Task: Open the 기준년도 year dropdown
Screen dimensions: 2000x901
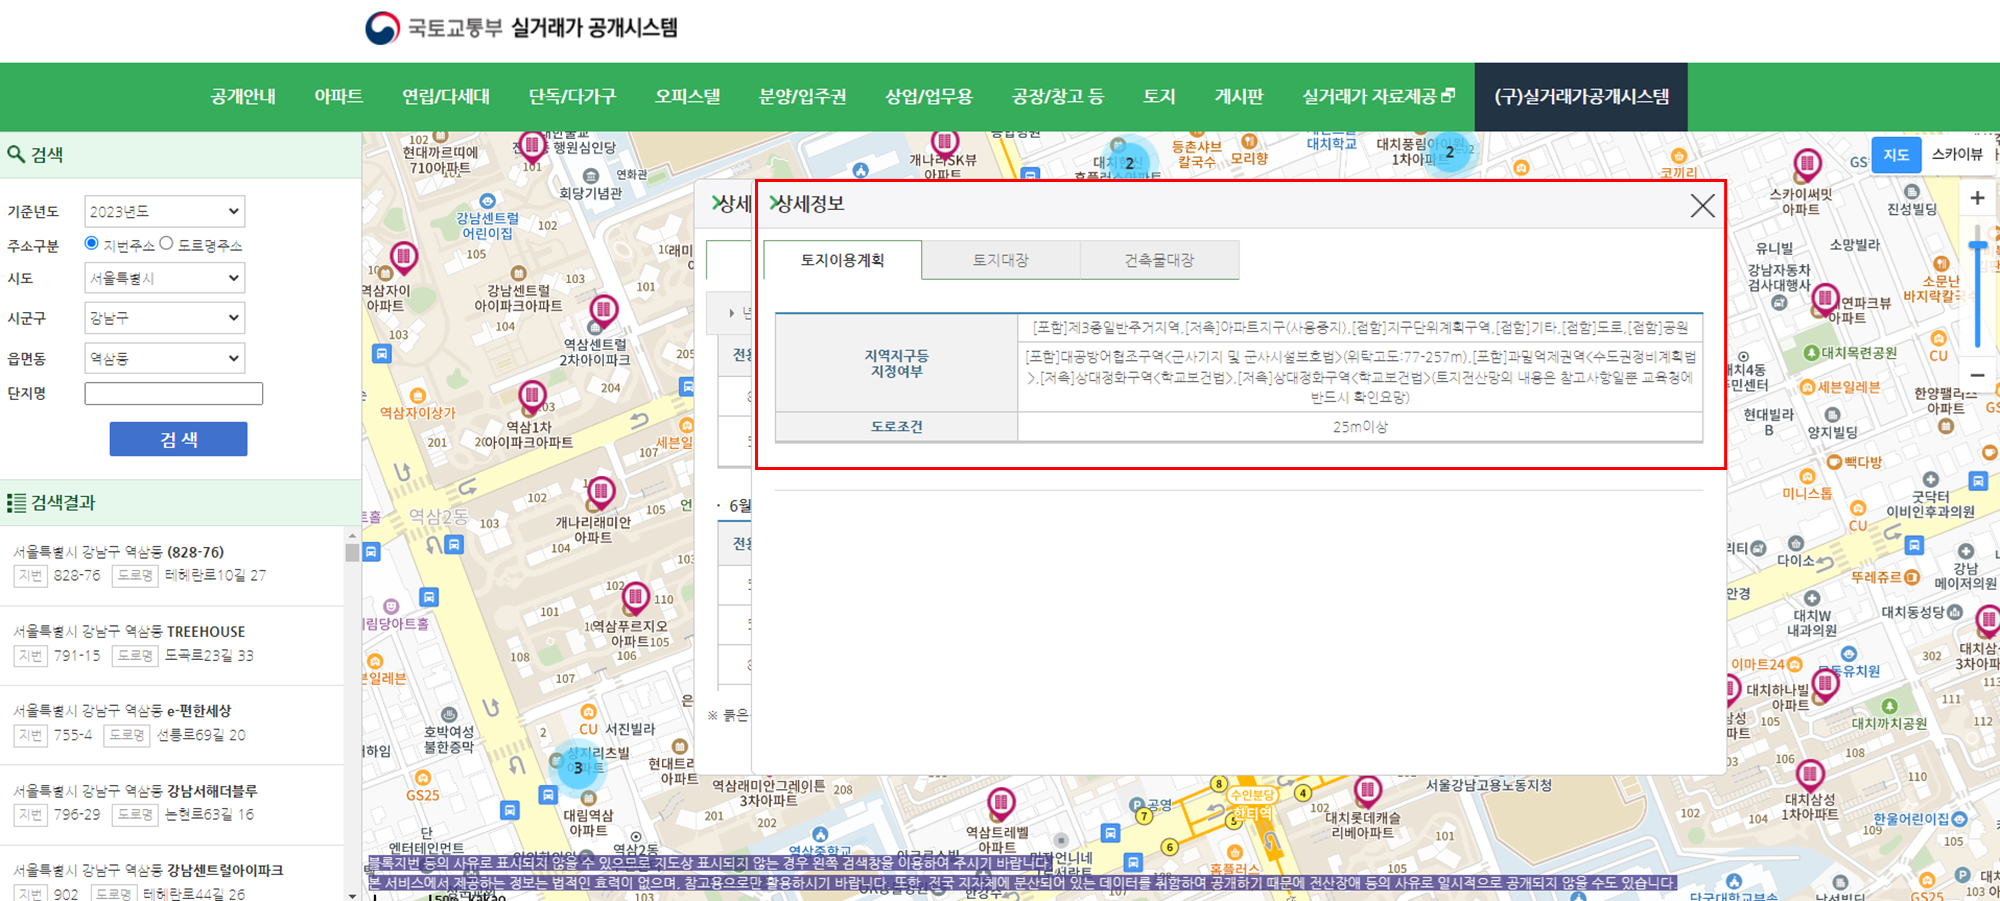Action: click(165, 211)
